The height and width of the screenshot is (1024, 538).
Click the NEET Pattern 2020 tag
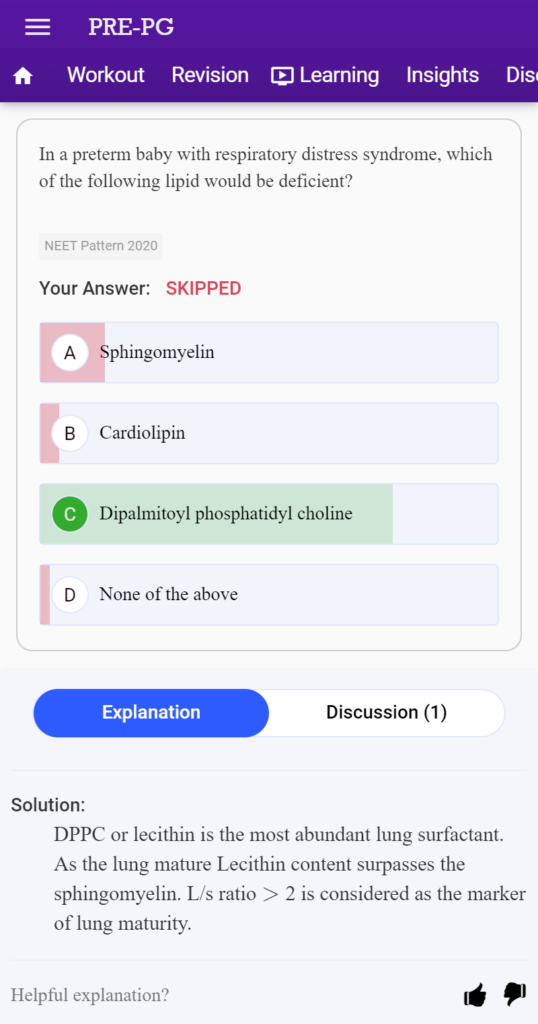101,246
